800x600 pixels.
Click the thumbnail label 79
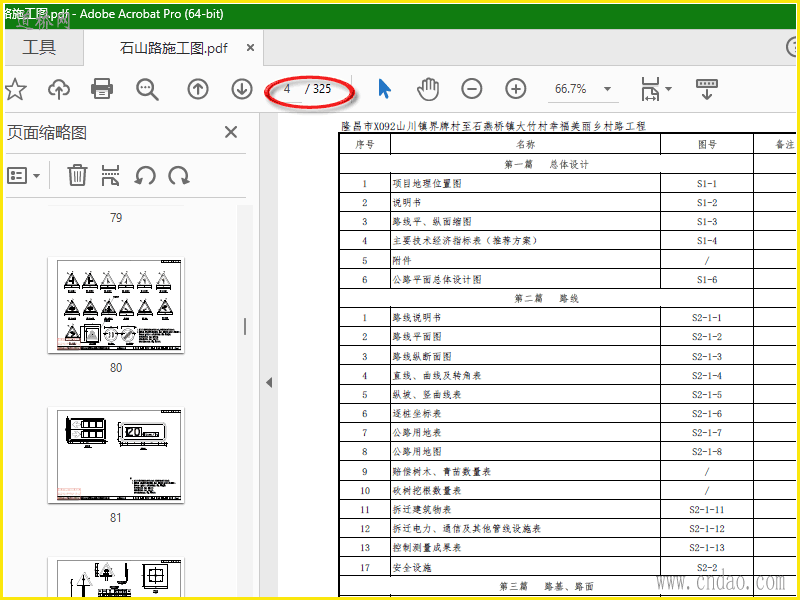pyautogui.click(x=116, y=218)
